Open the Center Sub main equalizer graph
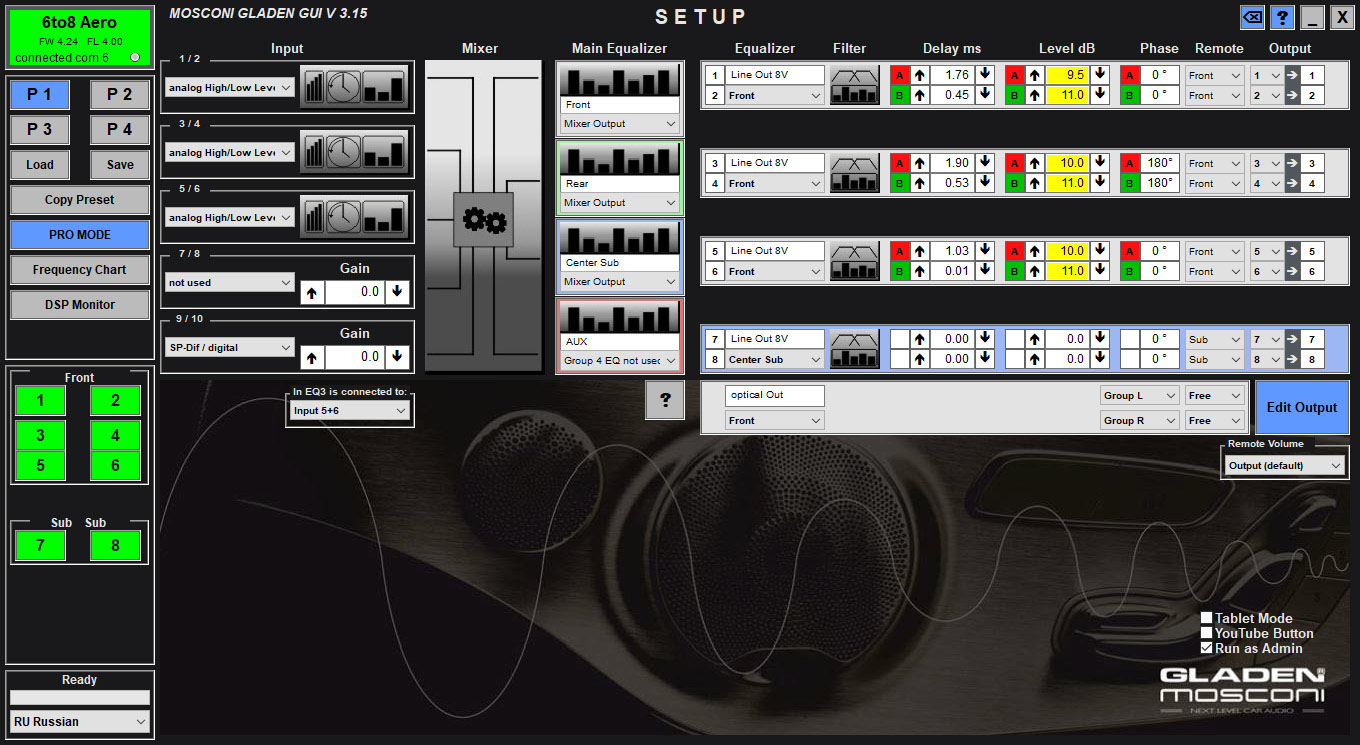 click(619, 238)
